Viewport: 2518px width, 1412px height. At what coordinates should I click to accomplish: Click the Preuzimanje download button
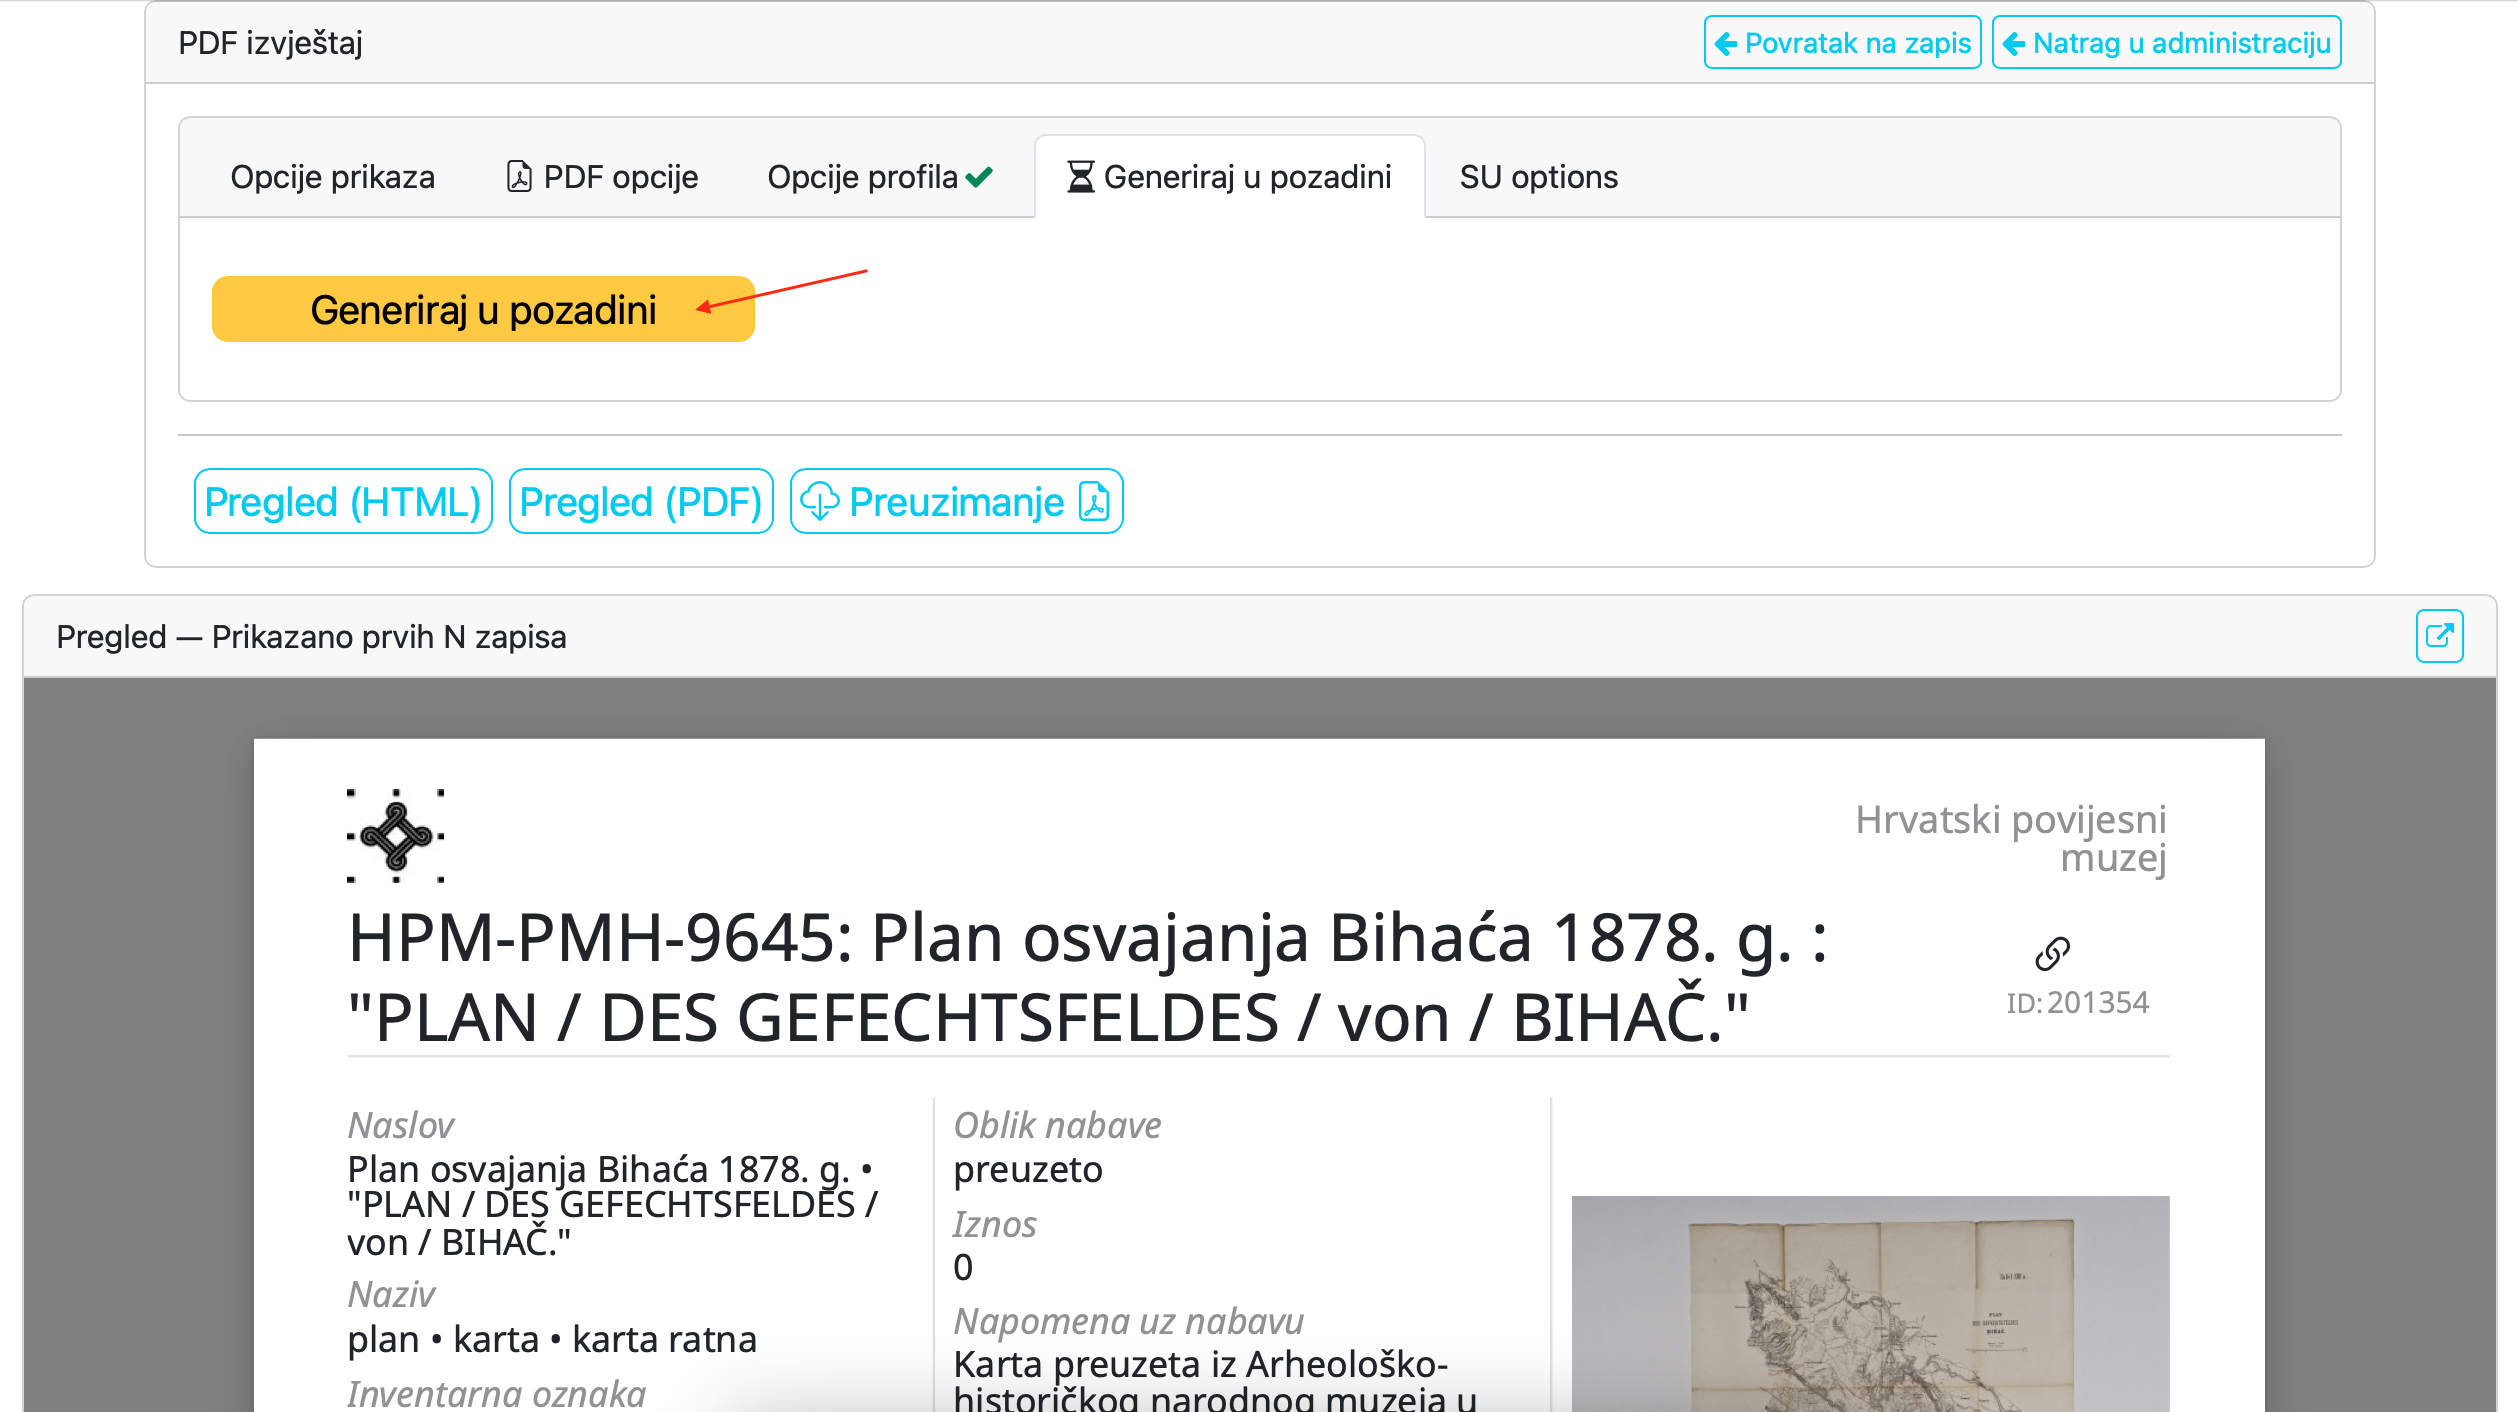pos(956,501)
